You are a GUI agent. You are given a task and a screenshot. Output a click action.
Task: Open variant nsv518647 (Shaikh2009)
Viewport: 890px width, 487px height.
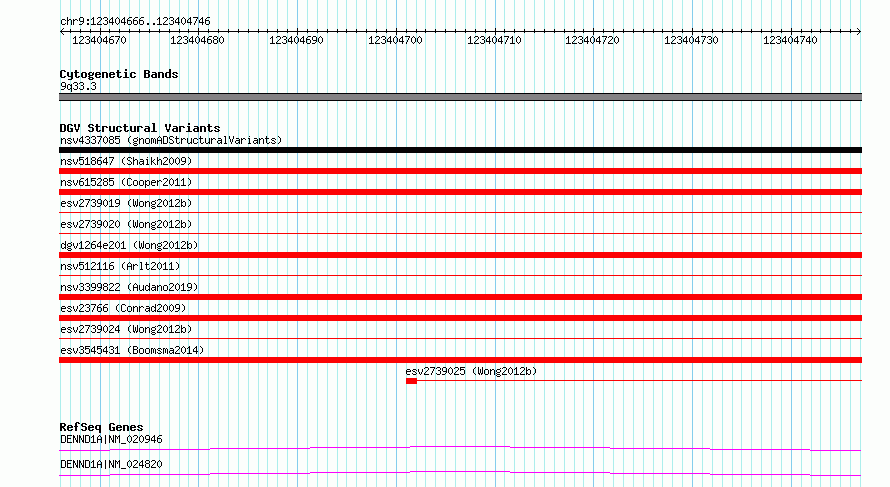coord(126,161)
